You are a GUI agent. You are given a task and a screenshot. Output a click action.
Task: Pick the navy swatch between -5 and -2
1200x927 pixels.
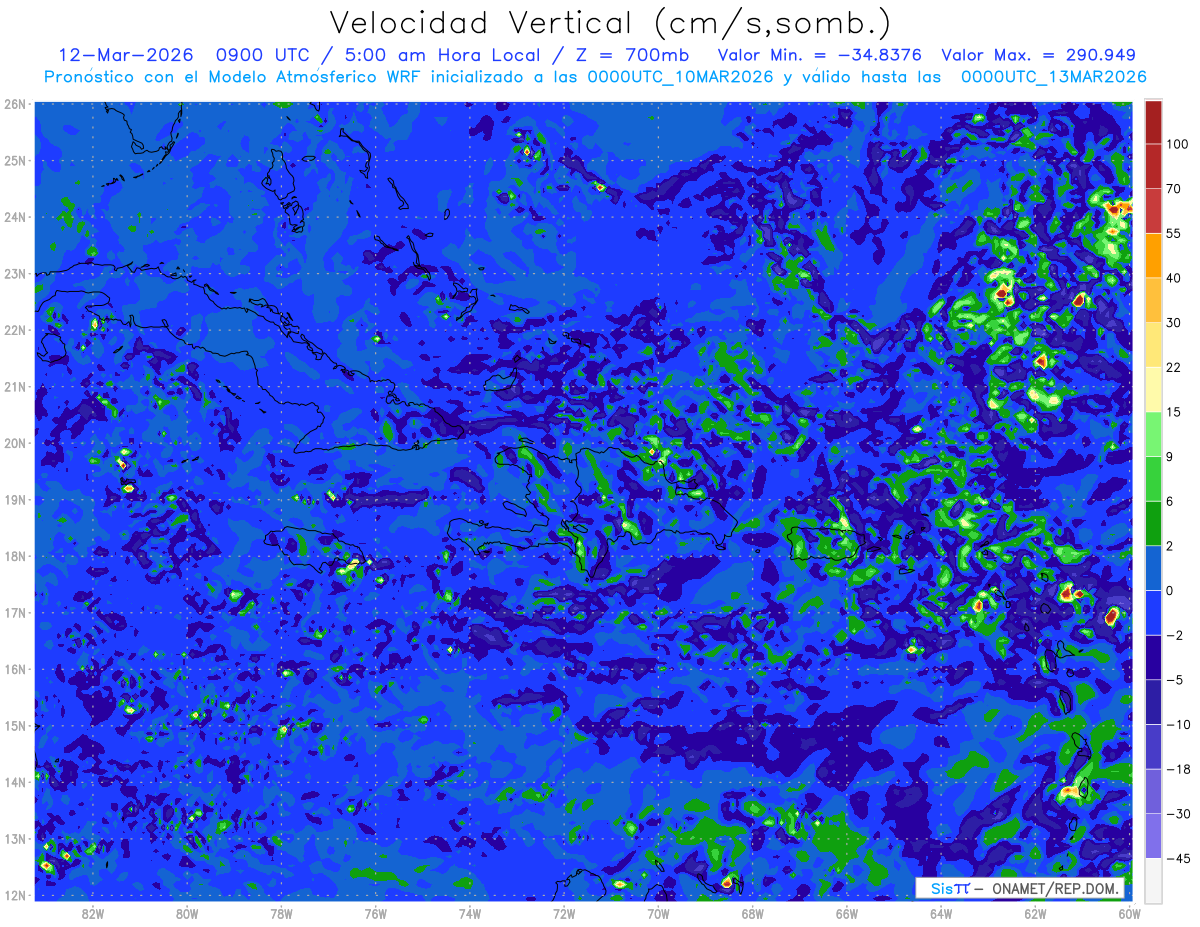pos(1153,658)
